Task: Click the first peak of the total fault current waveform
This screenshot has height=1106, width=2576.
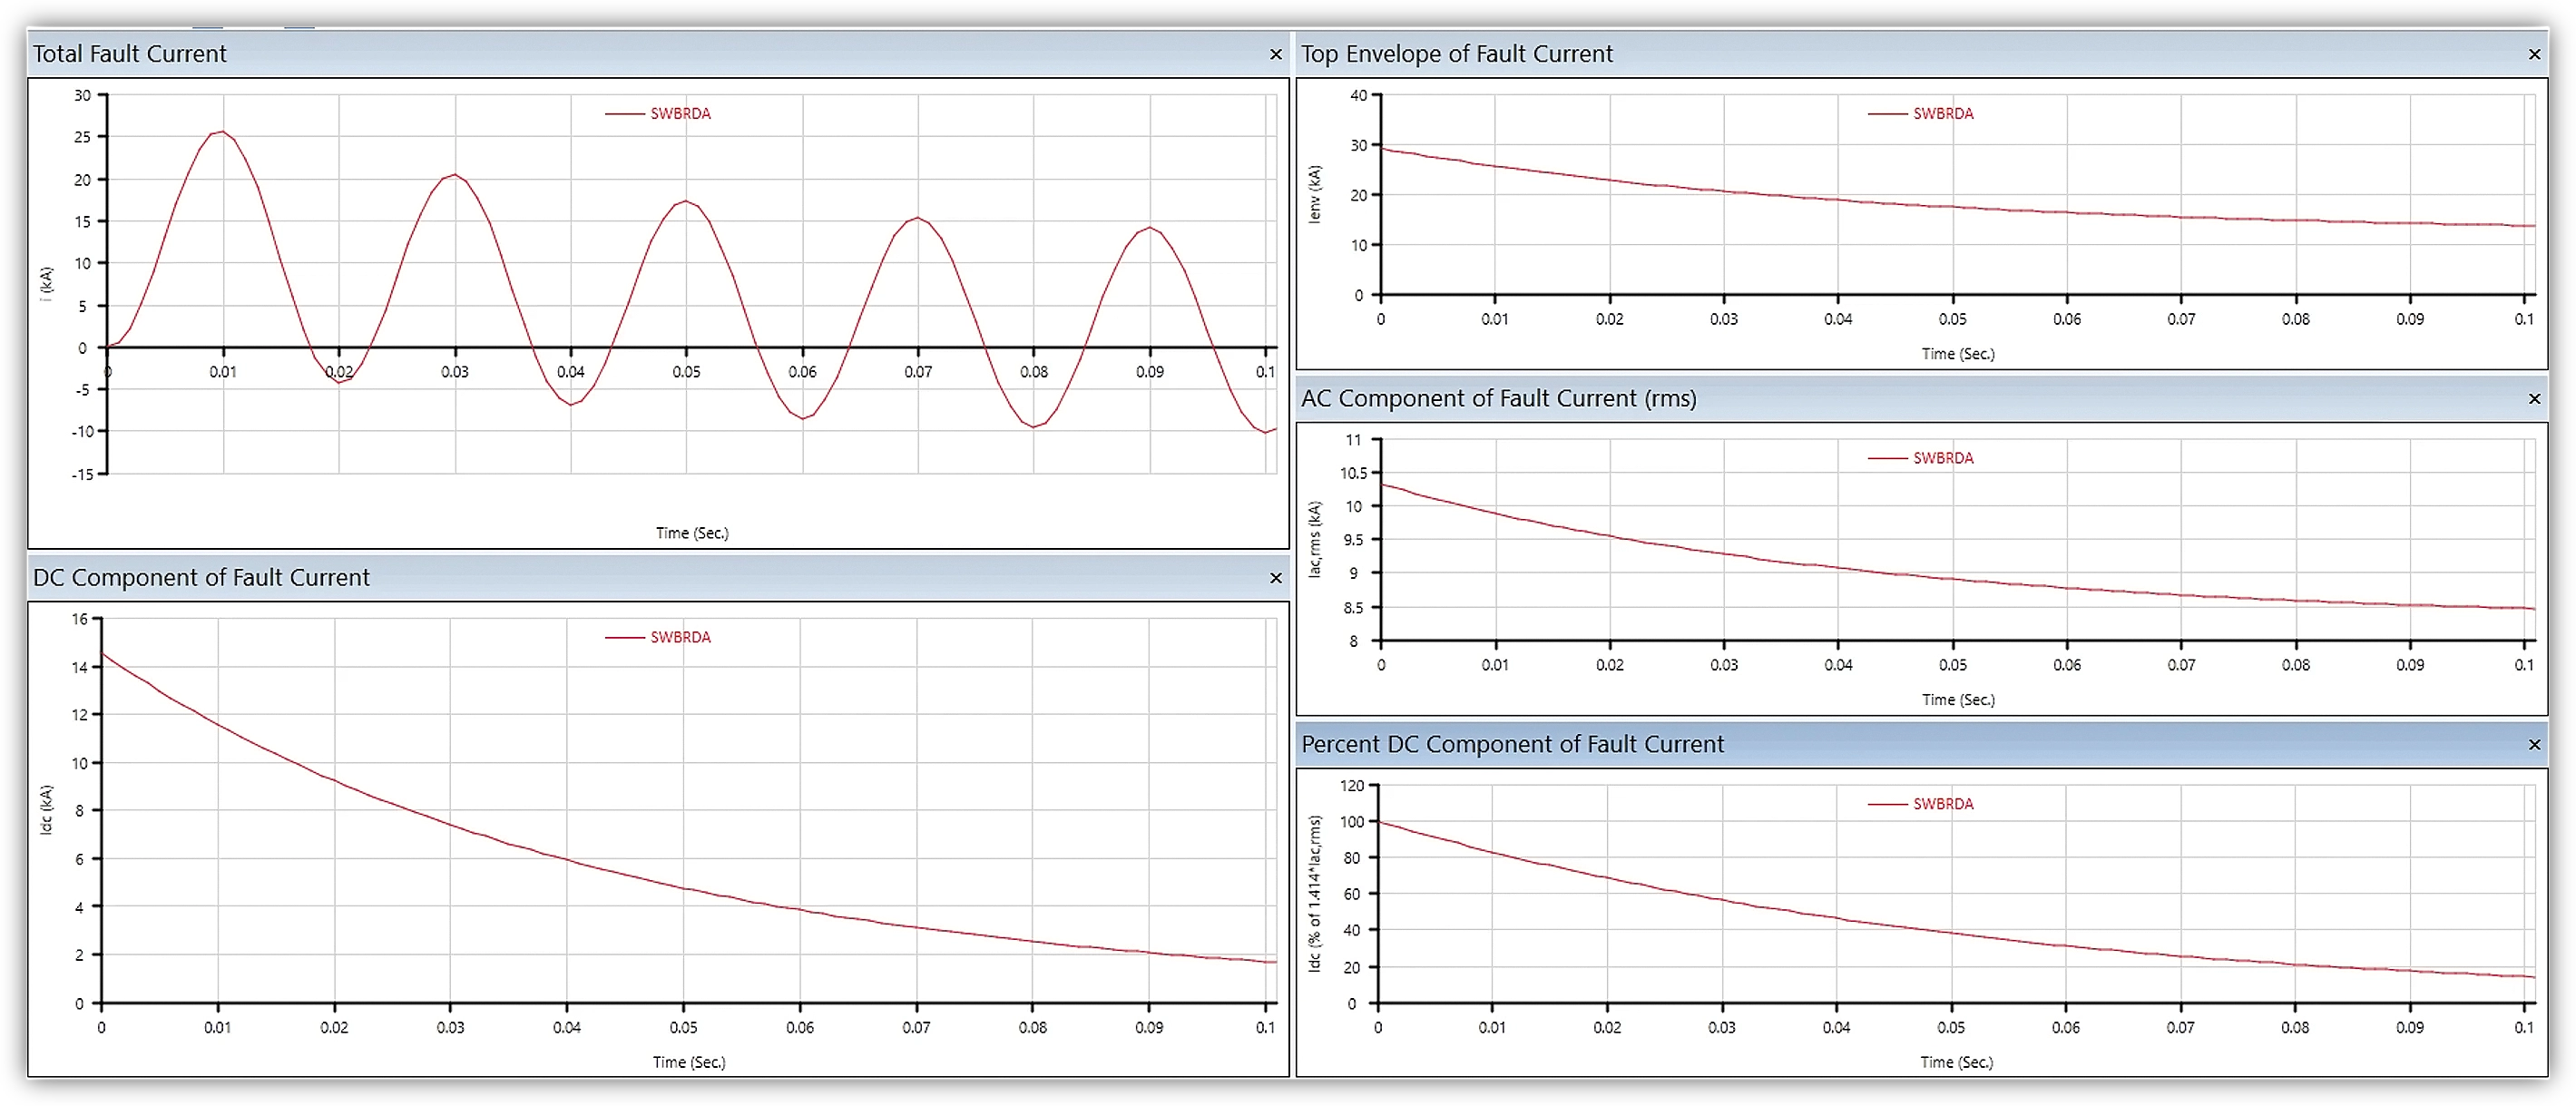Action: point(221,132)
